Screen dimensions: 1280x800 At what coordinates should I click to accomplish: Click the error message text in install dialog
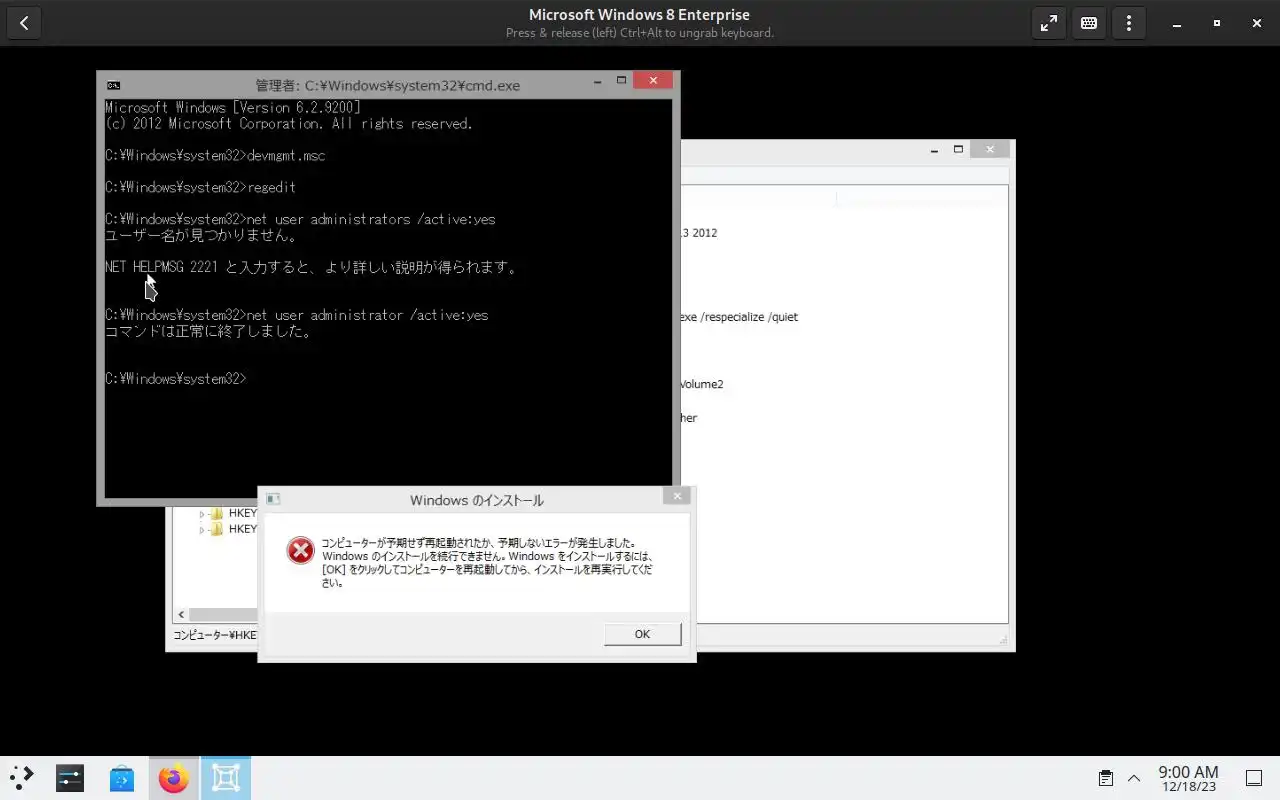point(487,563)
